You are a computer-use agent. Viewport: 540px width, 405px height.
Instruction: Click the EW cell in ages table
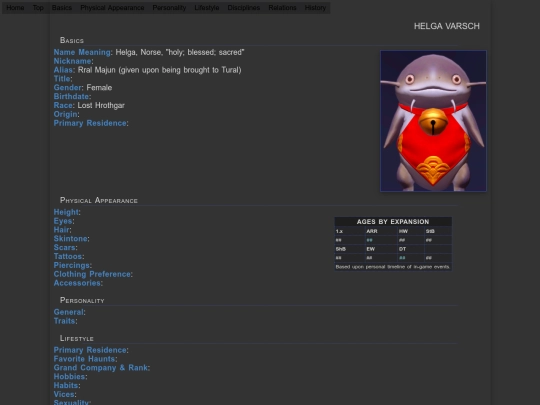coord(381,249)
